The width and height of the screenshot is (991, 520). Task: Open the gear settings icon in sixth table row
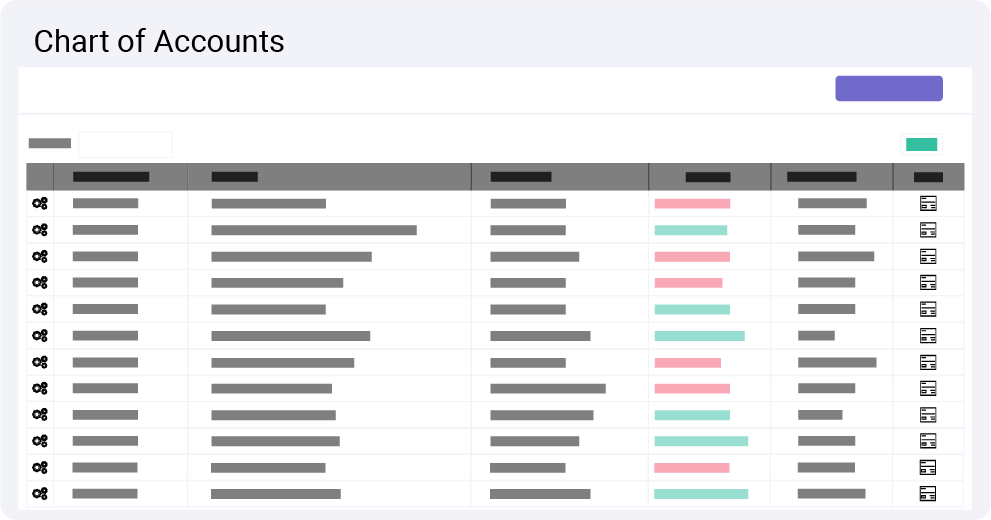point(40,336)
